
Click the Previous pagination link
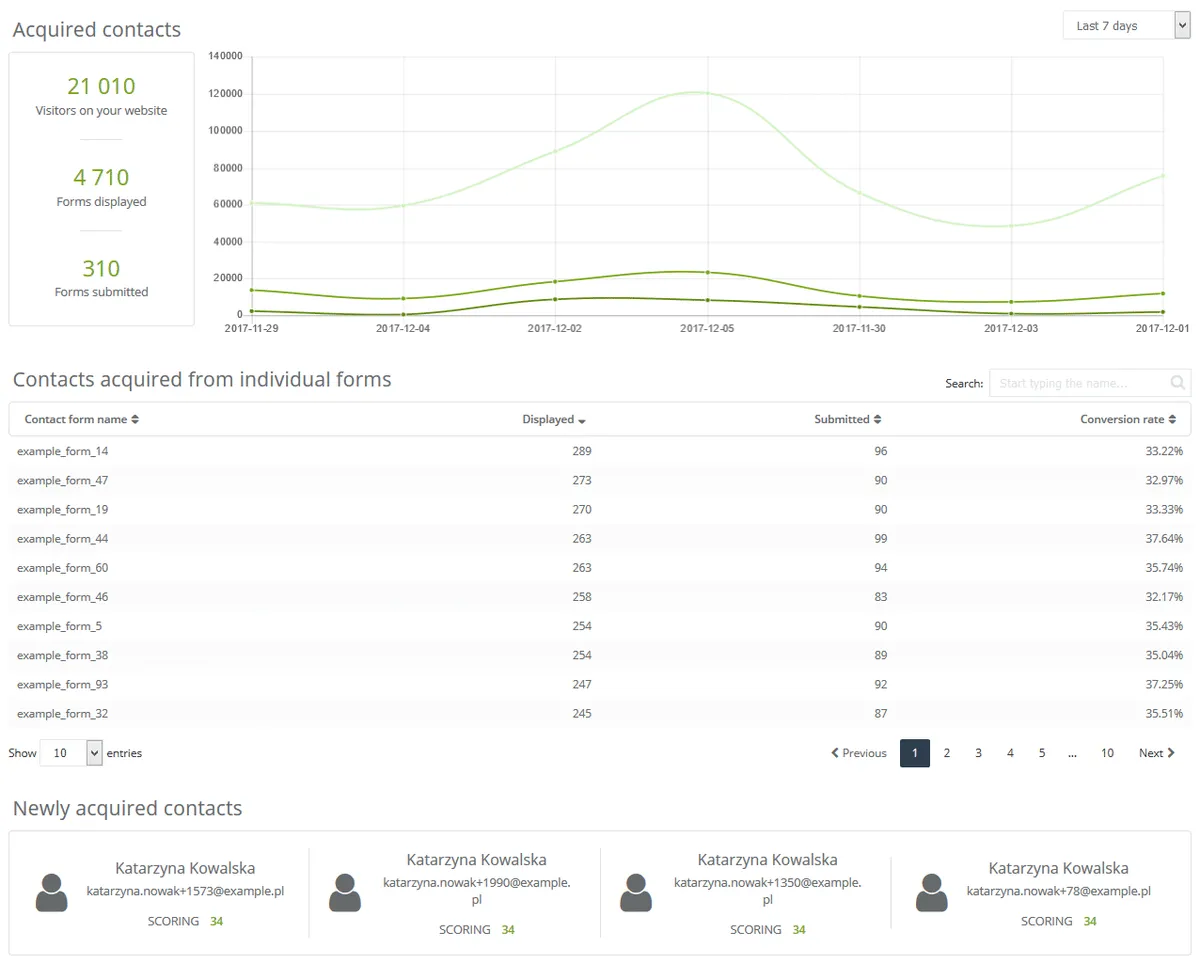(x=859, y=753)
